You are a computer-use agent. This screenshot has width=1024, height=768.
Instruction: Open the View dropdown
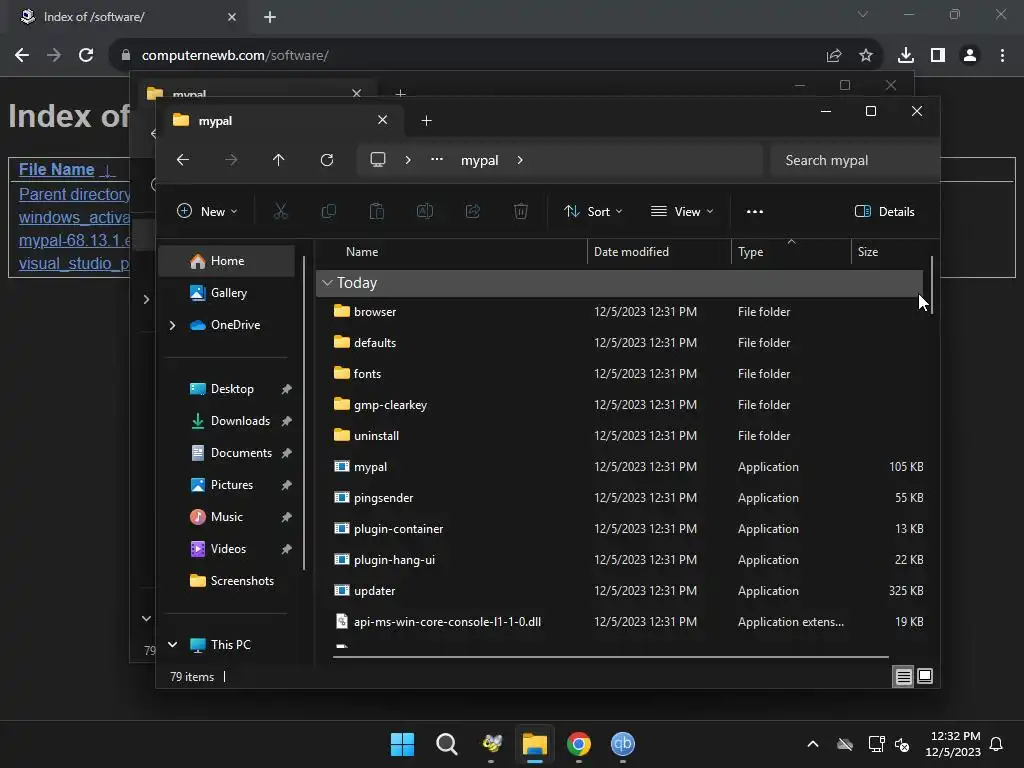pyautogui.click(x=682, y=212)
